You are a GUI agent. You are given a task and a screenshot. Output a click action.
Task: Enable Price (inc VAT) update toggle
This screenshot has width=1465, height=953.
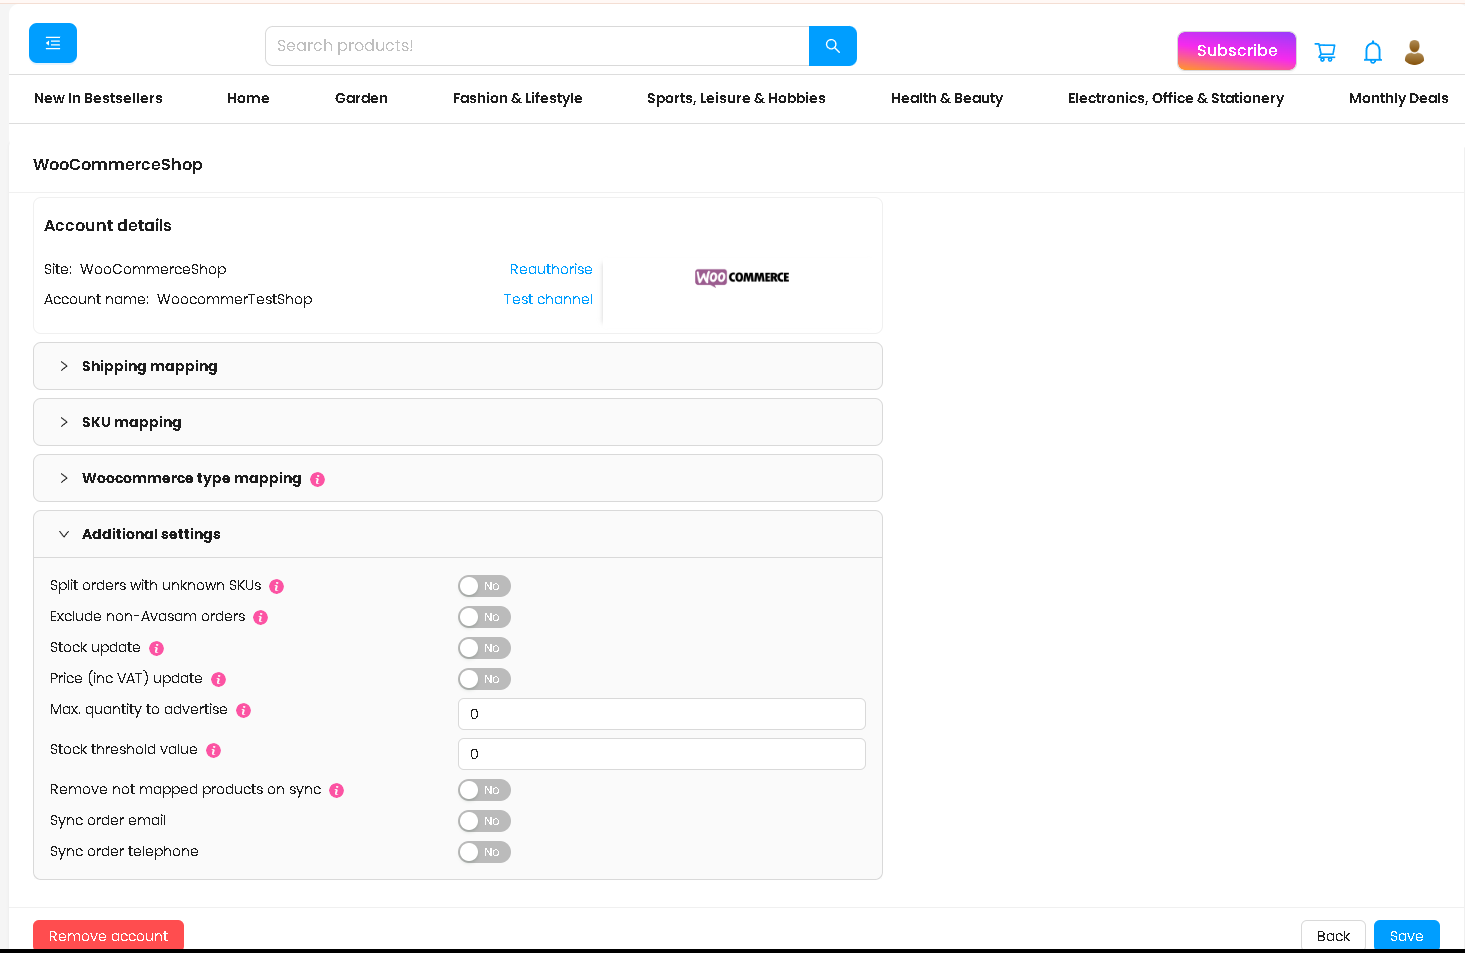pyautogui.click(x=484, y=679)
